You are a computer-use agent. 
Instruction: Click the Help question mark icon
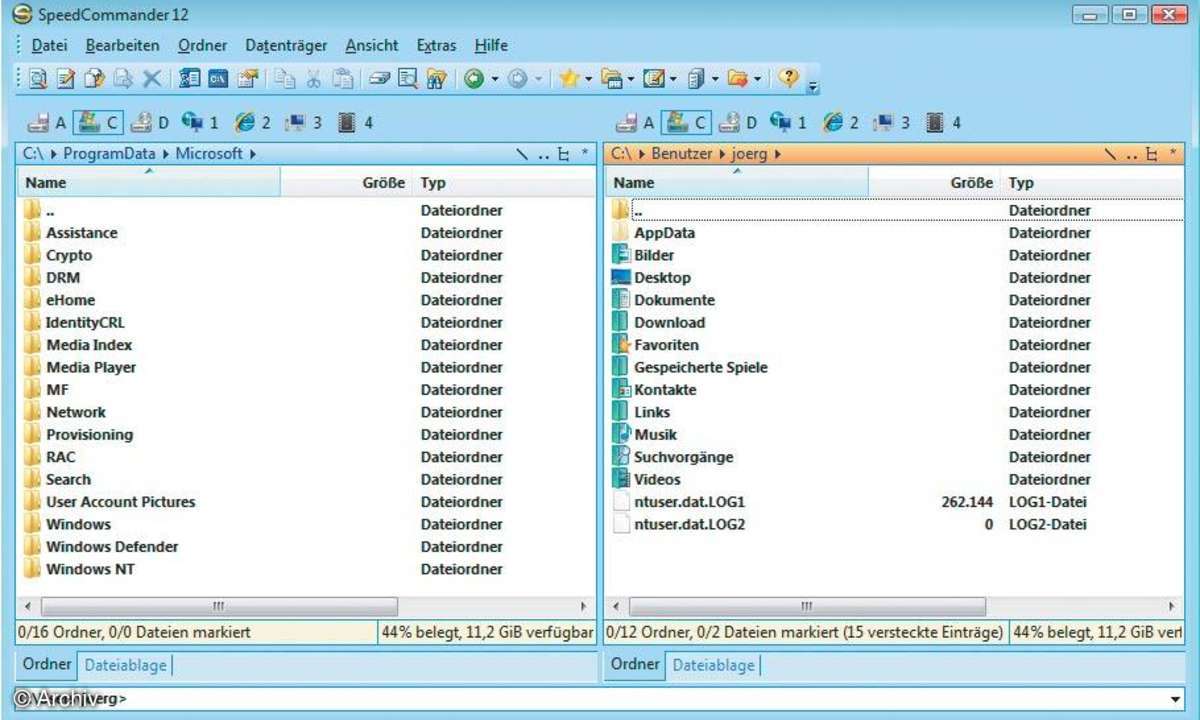[789, 78]
